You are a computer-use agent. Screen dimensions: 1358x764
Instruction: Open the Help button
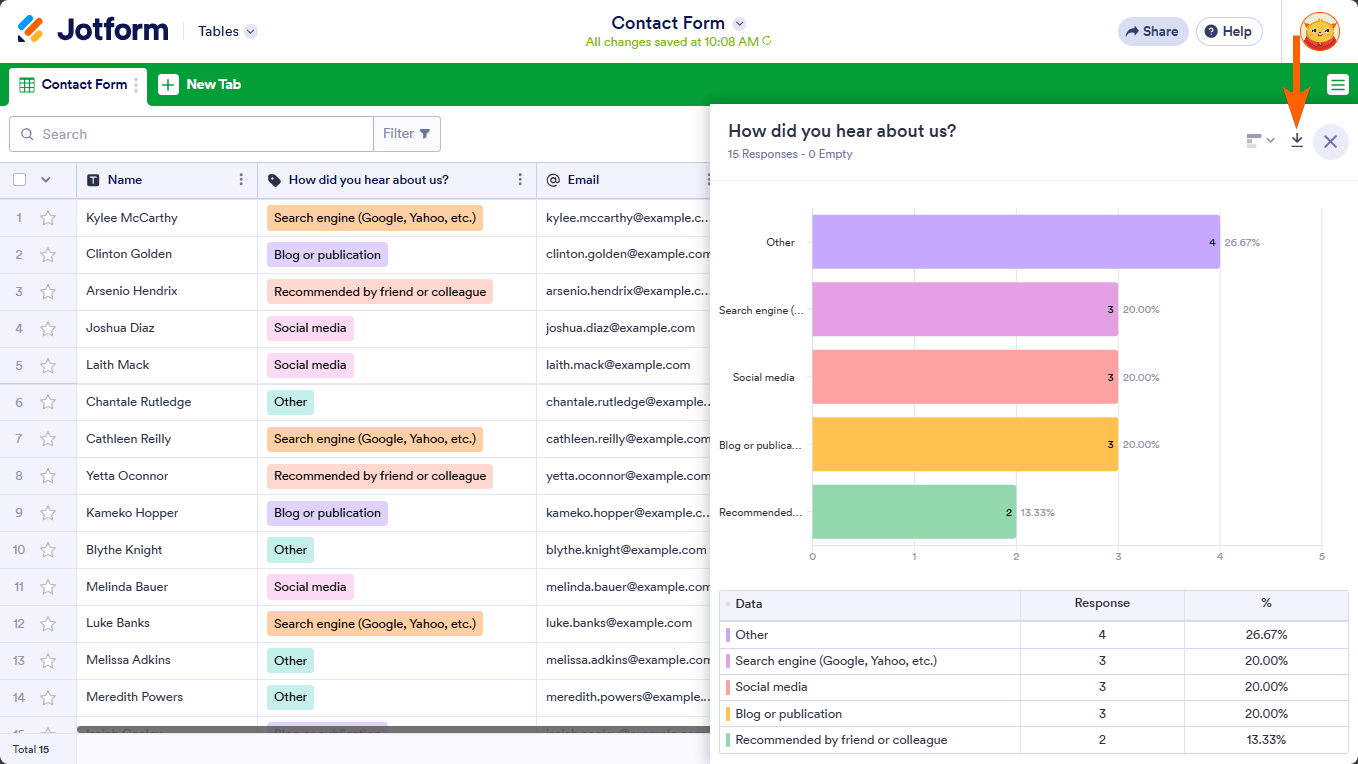click(x=1228, y=31)
